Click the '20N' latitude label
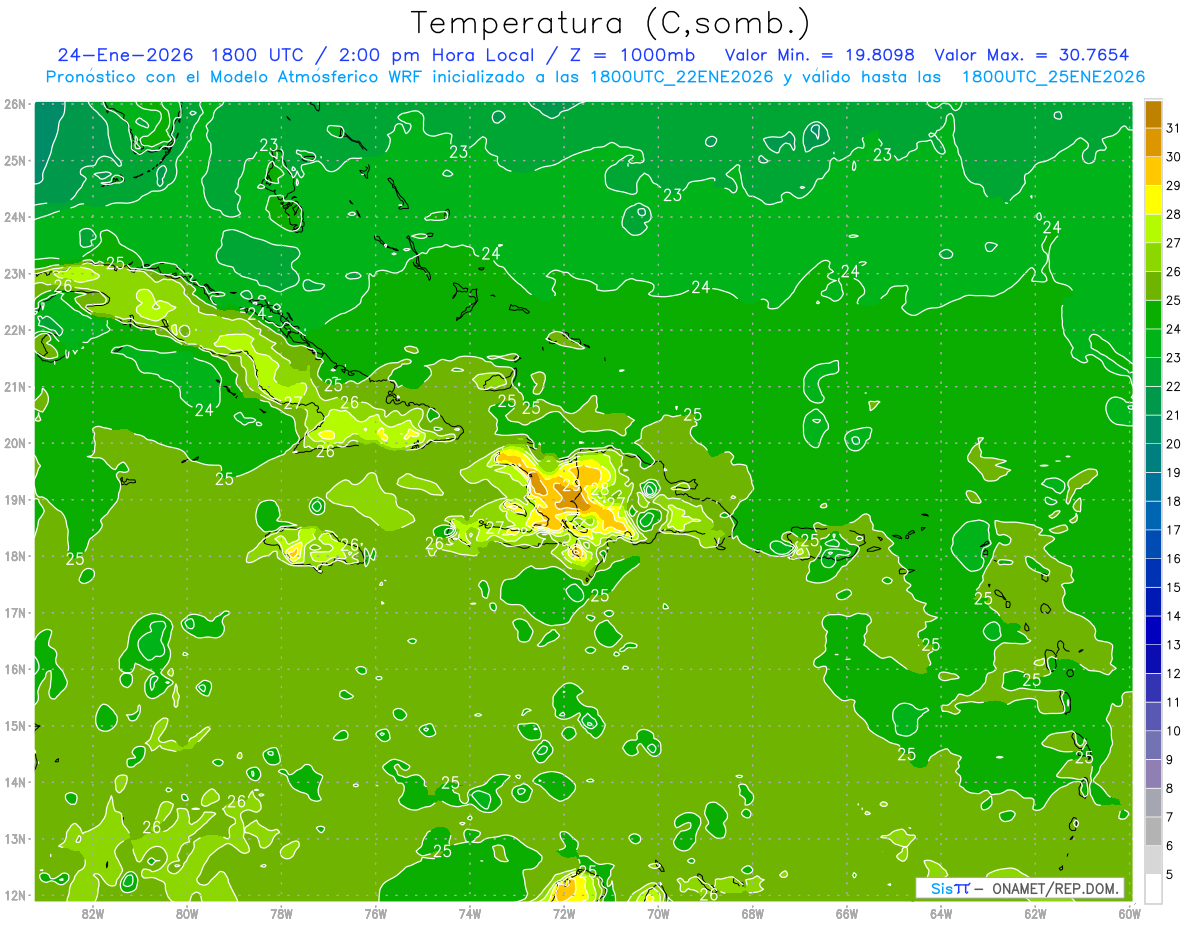 coord(14,443)
